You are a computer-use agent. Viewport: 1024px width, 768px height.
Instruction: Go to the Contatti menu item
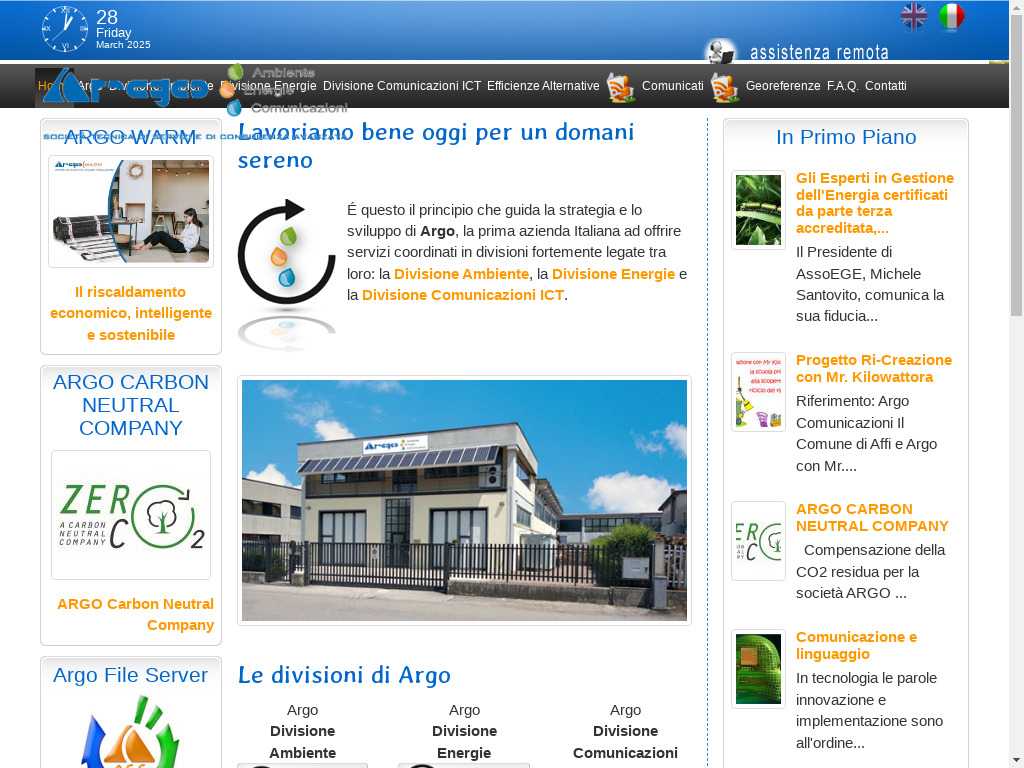(x=886, y=86)
